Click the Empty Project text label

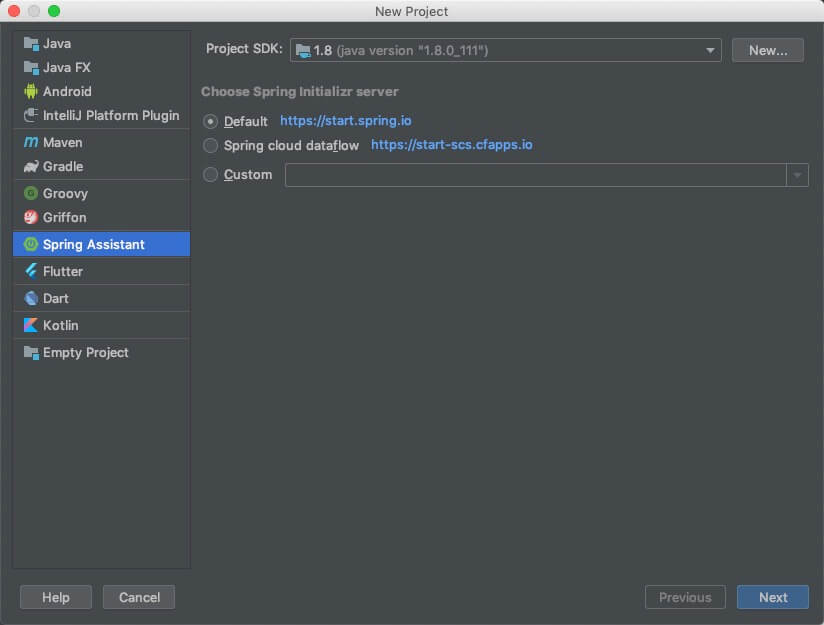[86, 353]
